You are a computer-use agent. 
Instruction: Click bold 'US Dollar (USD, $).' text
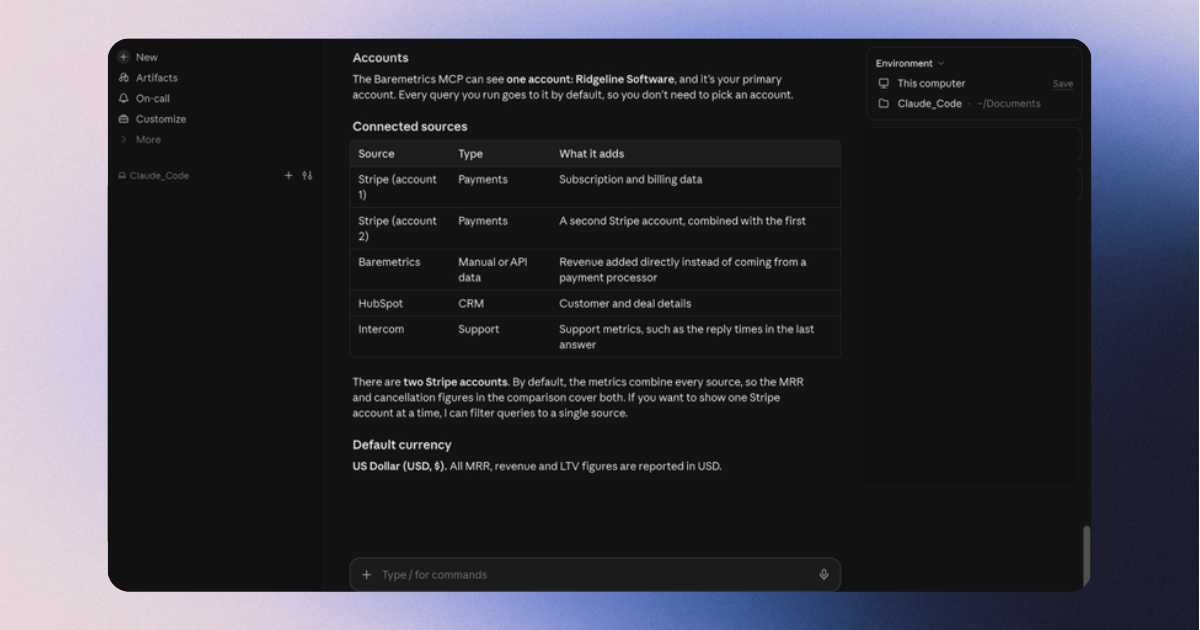tap(400, 466)
